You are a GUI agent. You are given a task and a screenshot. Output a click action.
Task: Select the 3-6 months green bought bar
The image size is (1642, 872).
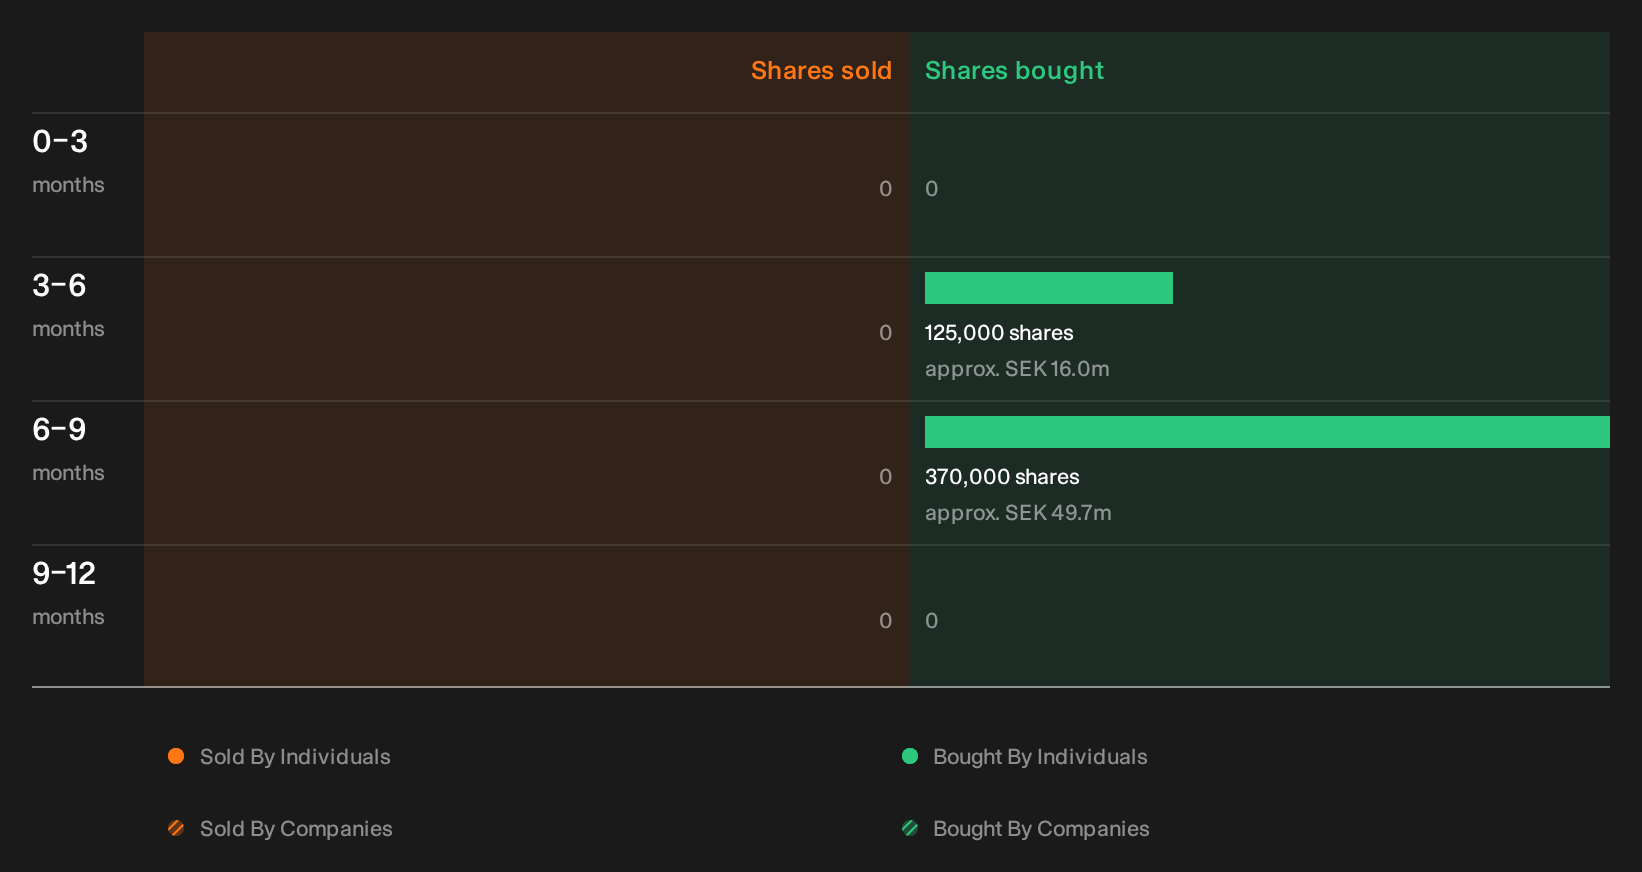click(x=1049, y=288)
